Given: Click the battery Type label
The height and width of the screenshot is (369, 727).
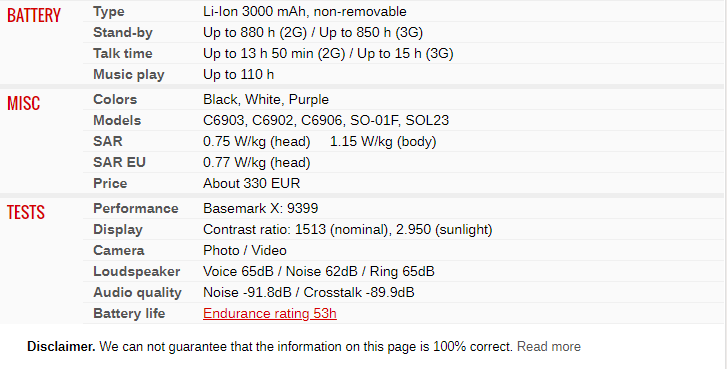Looking at the screenshot, I should (x=108, y=12).
